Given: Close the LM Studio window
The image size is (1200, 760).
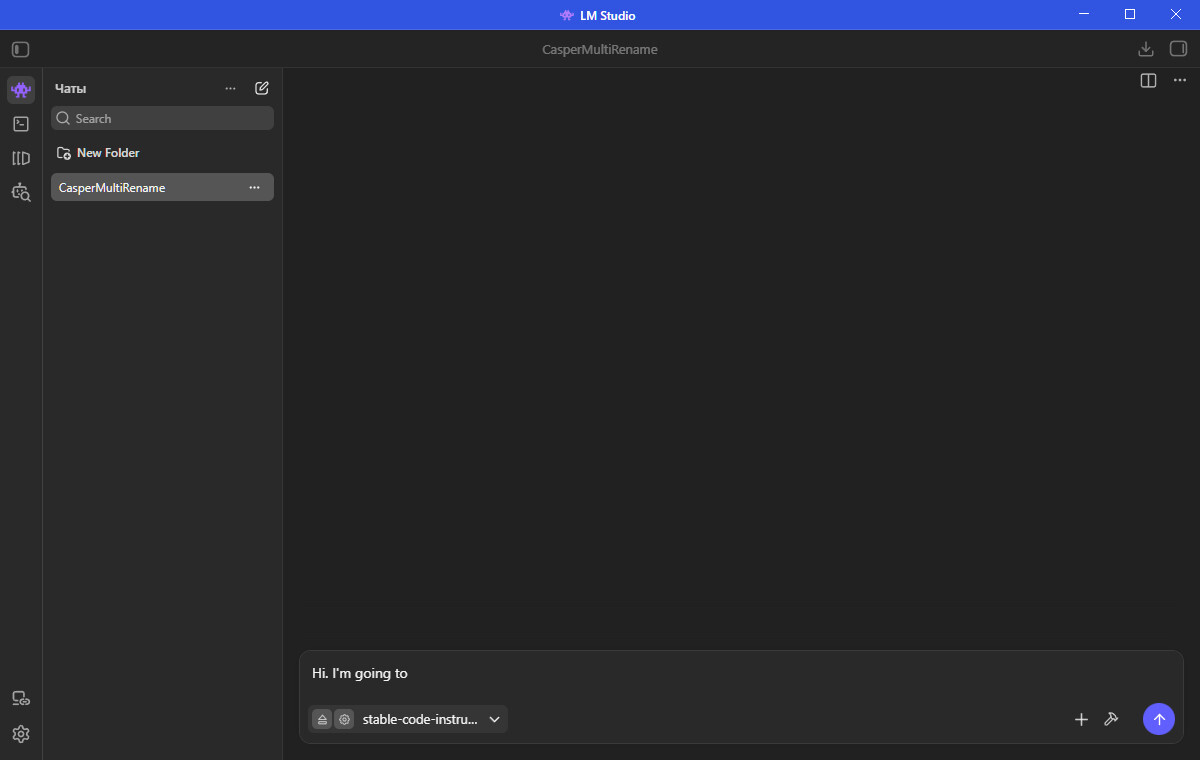Looking at the screenshot, I should (x=1176, y=14).
